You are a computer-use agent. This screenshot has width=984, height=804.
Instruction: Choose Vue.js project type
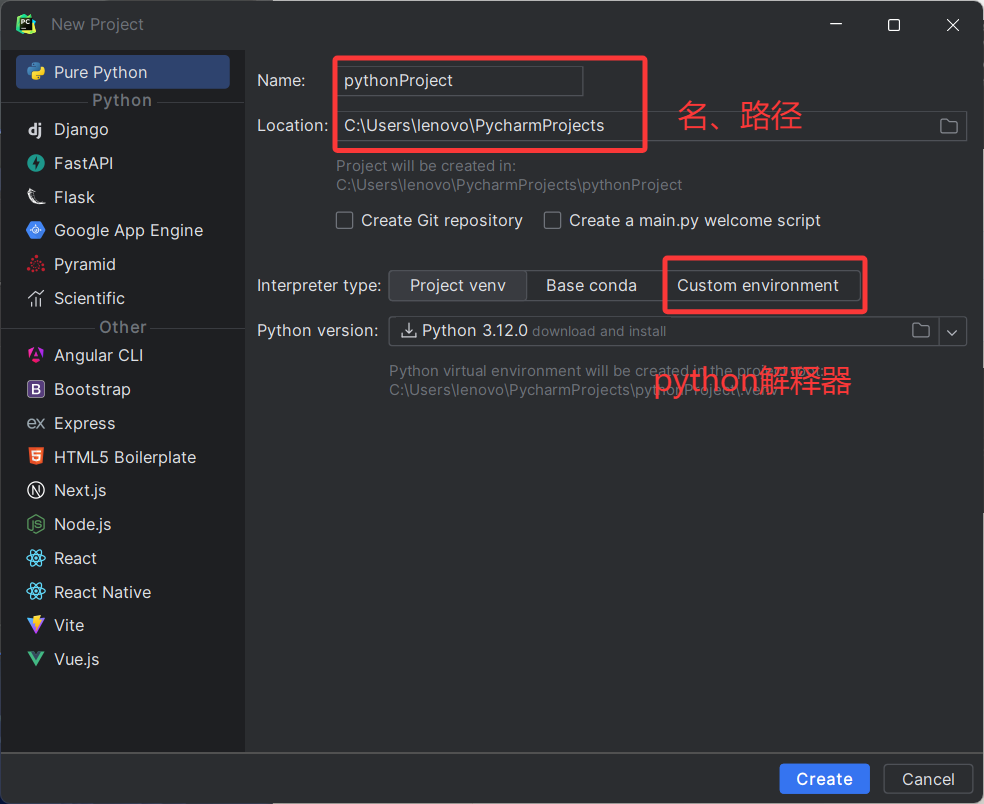pyautogui.click(x=122, y=659)
